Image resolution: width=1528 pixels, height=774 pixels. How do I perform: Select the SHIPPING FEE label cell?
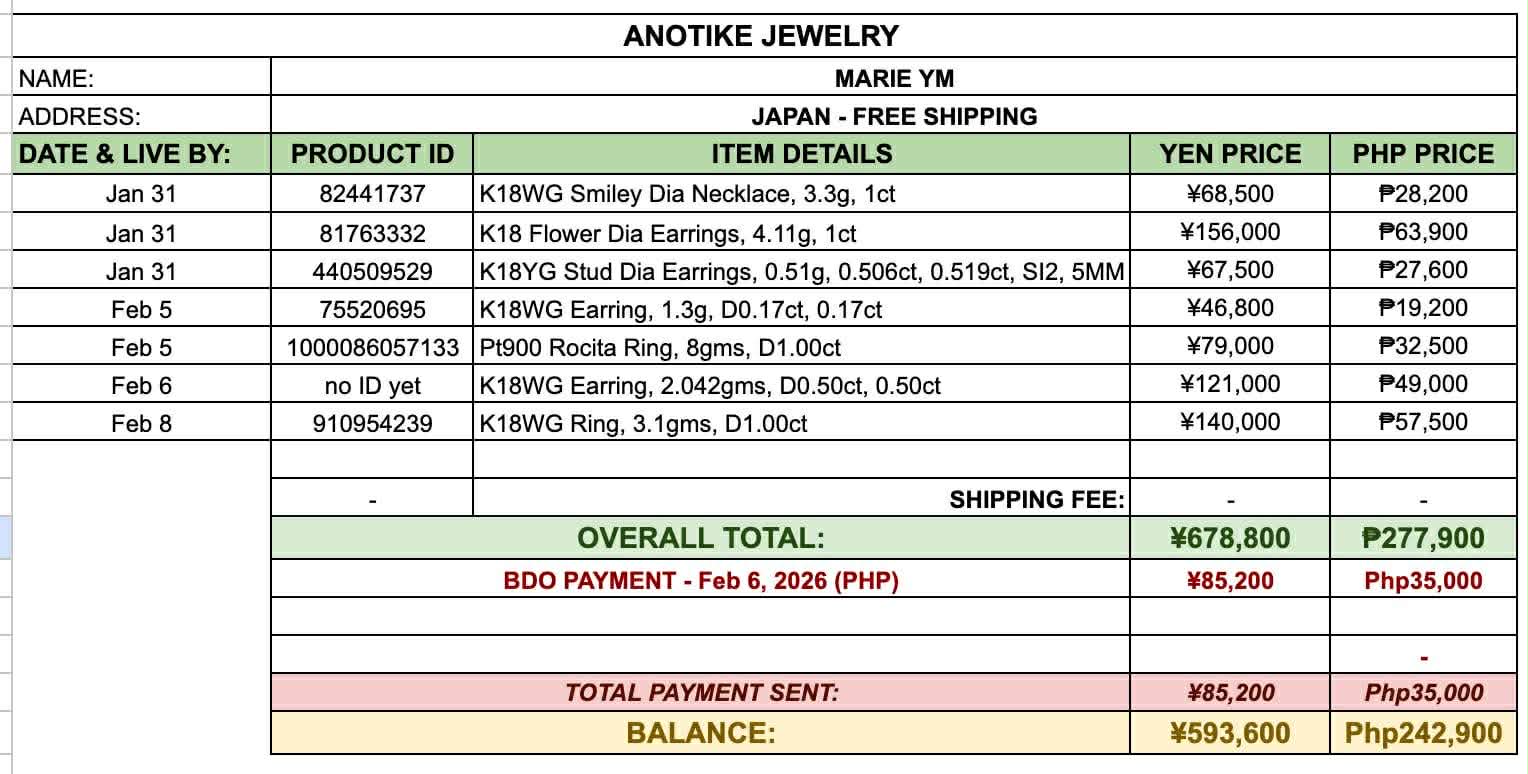tap(1036, 499)
